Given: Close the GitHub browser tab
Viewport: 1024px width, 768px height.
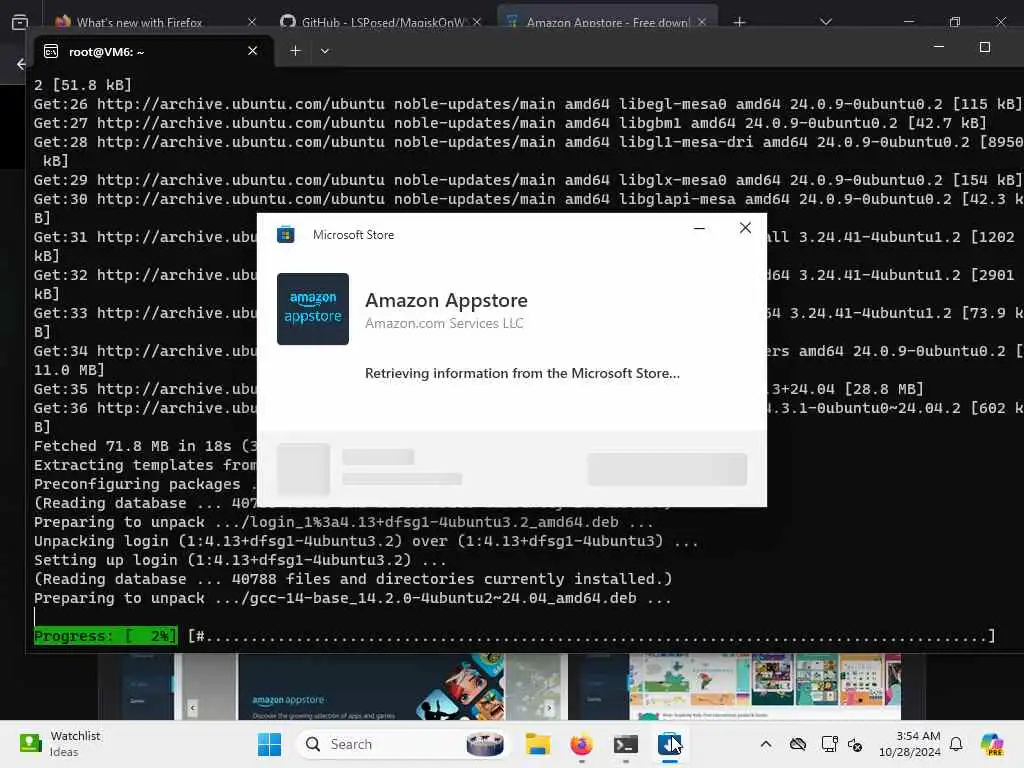Looking at the screenshot, I should (x=477, y=22).
